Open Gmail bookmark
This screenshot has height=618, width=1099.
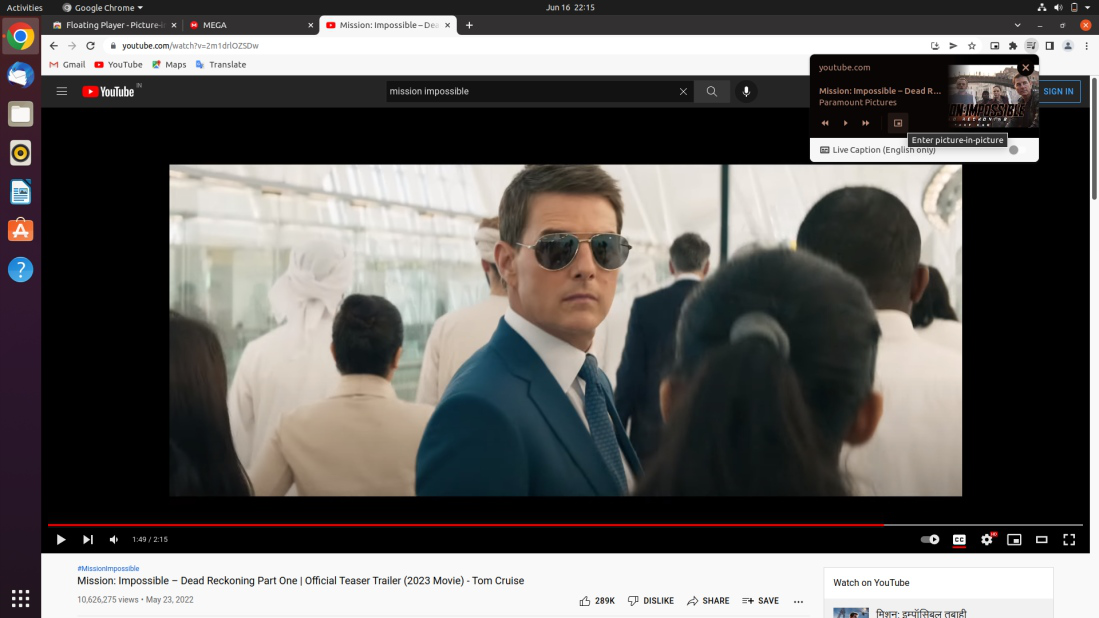(x=67, y=64)
